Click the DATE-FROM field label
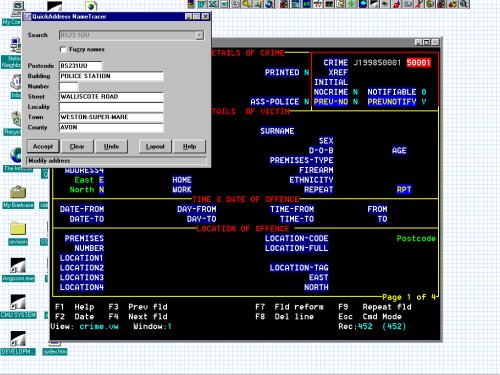500x375 pixels. (82, 209)
